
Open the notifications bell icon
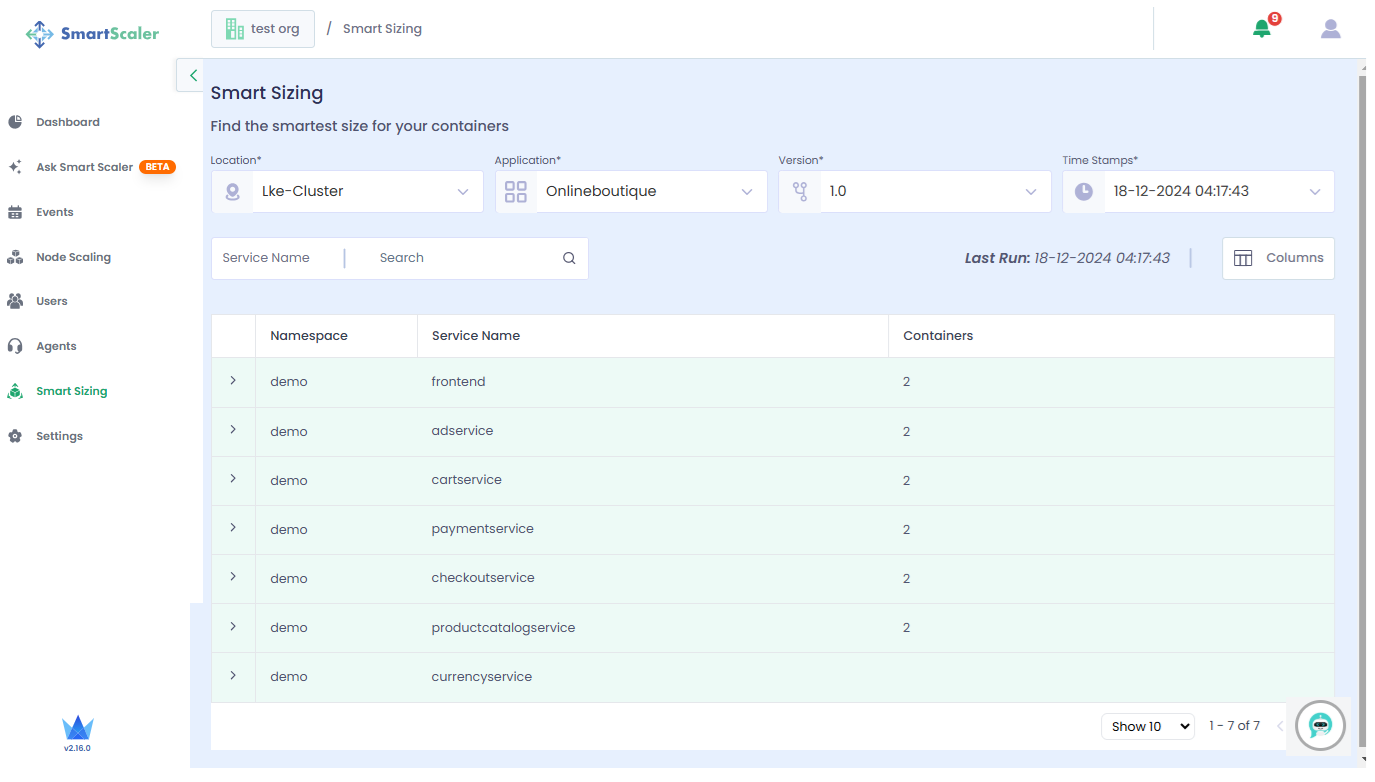pos(1262,29)
